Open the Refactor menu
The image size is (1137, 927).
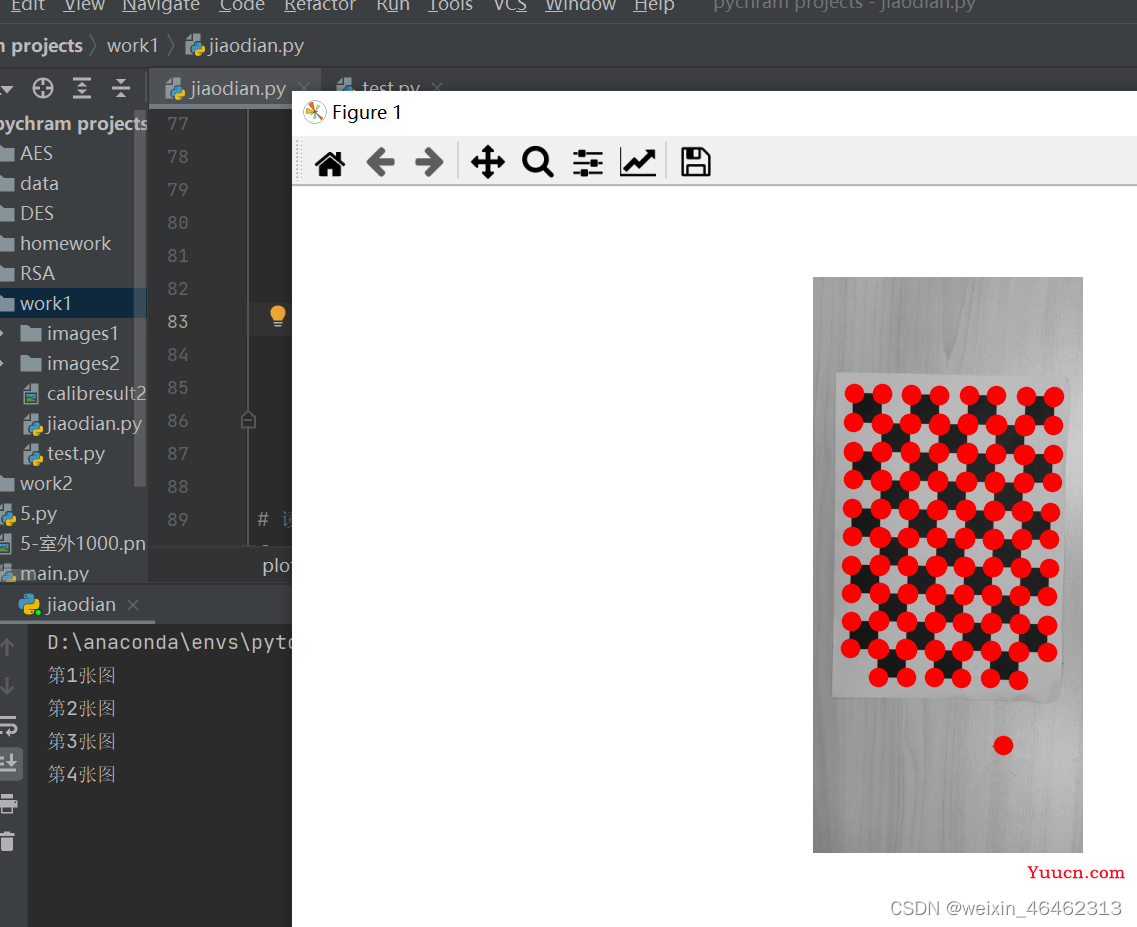click(x=320, y=5)
